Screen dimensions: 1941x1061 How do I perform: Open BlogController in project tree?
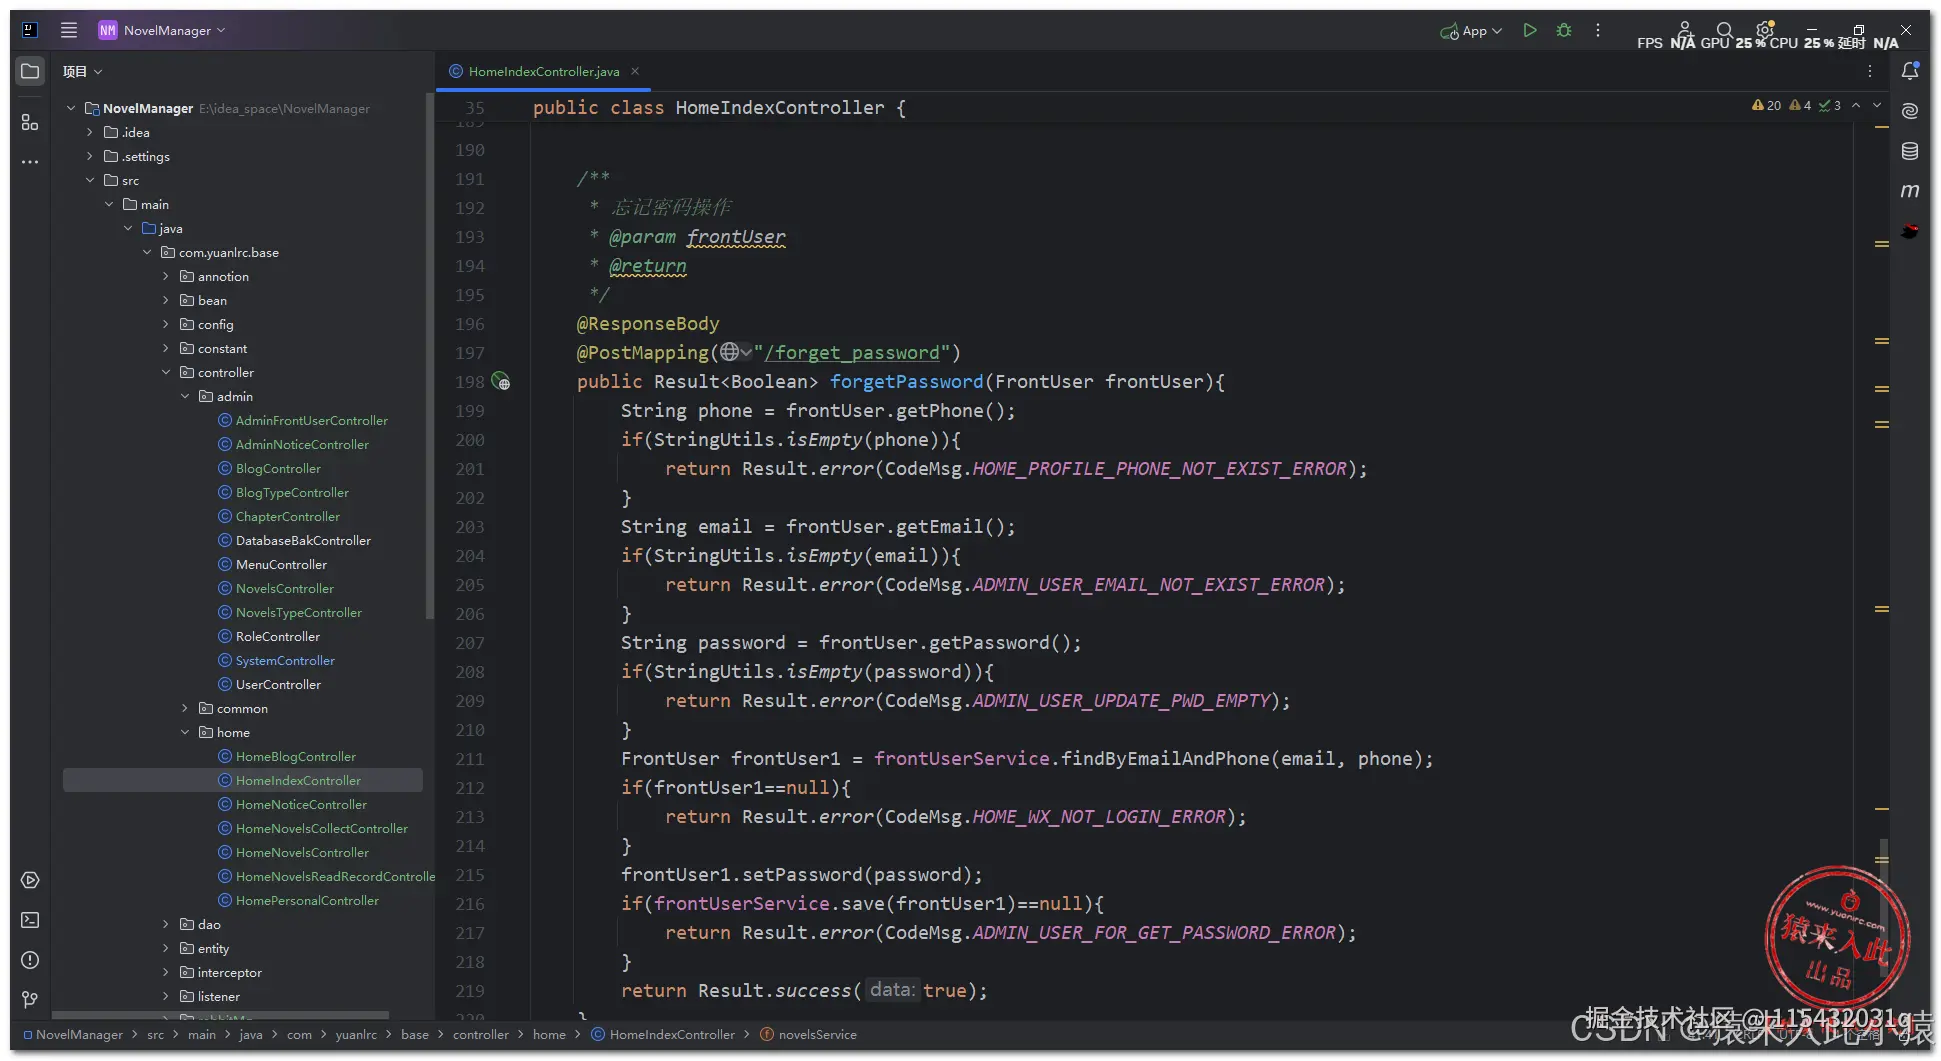[278, 468]
